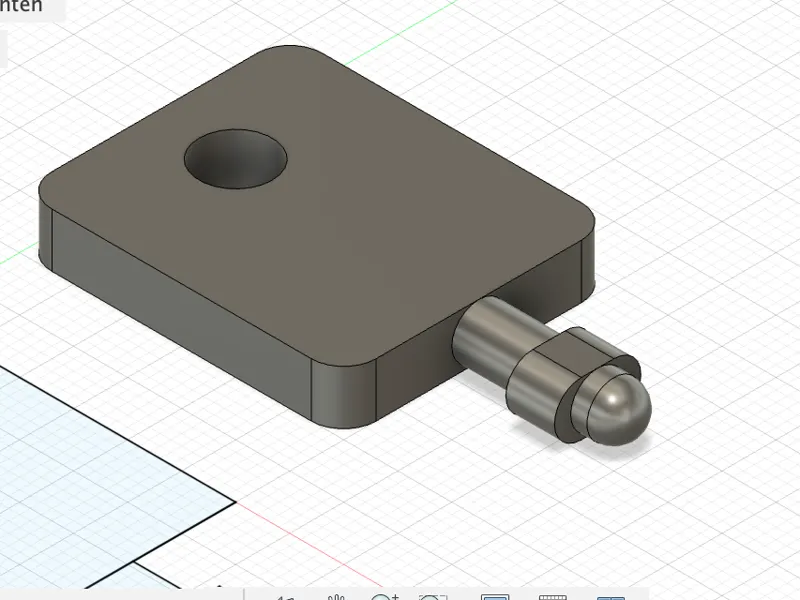The image size is (800, 600).
Task: Open the viewports layout icon
Action: click(611, 597)
